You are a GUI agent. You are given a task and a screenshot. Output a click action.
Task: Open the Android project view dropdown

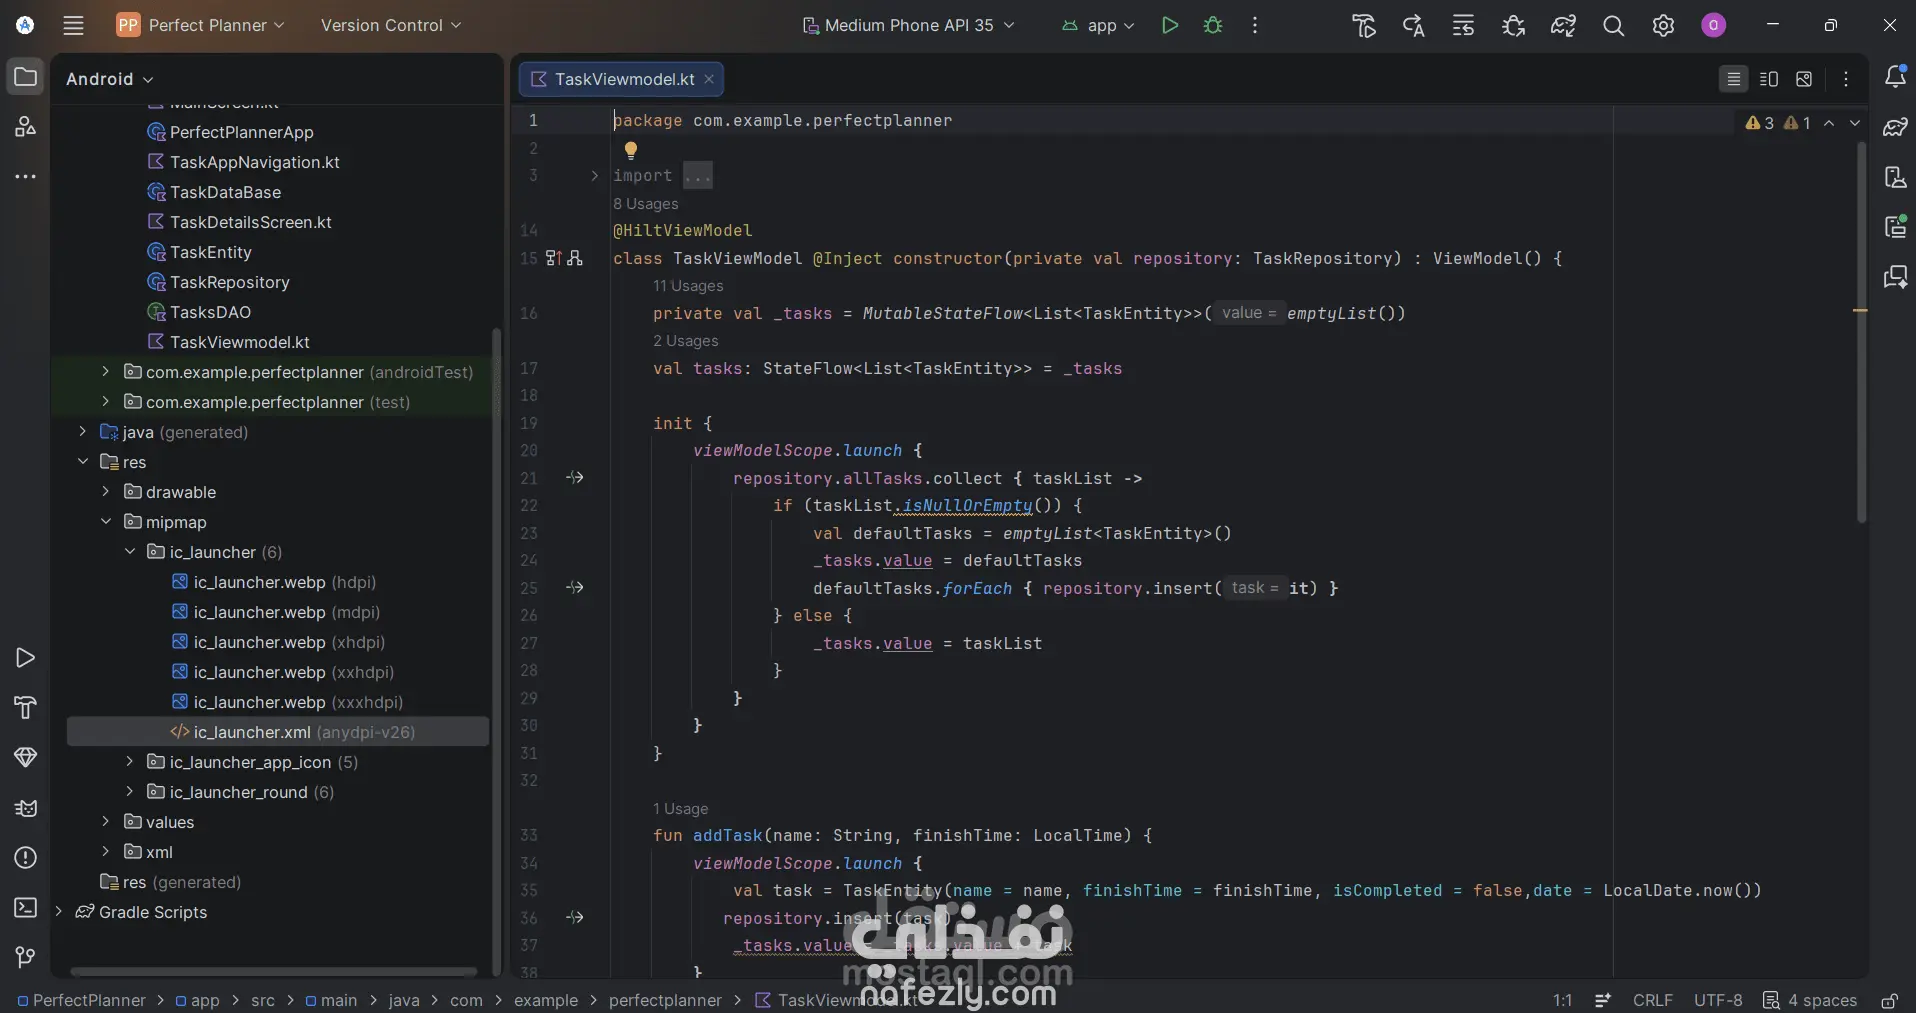coord(109,79)
